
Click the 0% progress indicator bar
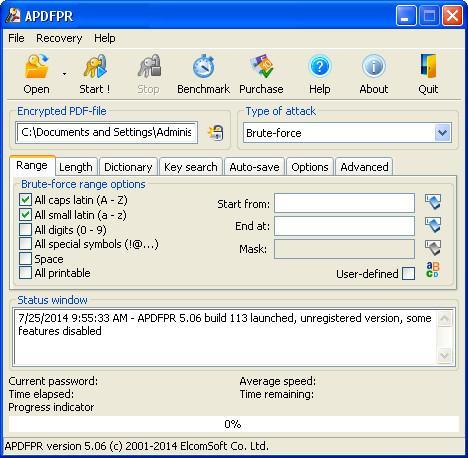(x=233, y=424)
